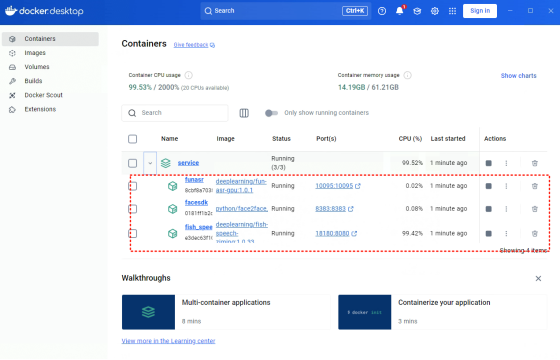Delete the funasr container with trash icon
Viewport: 560px width, 360px height.
[x=535, y=186]
